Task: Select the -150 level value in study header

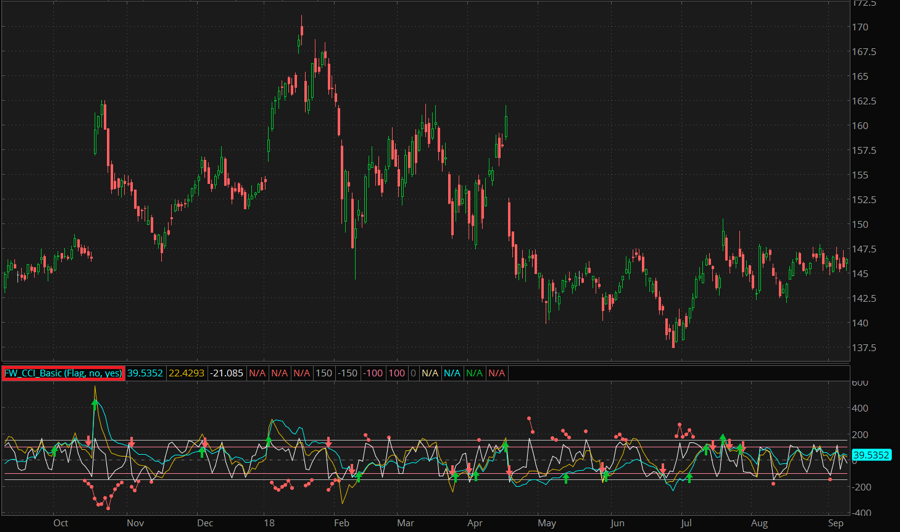Action: pyautogui.click(x=348, y=373)
